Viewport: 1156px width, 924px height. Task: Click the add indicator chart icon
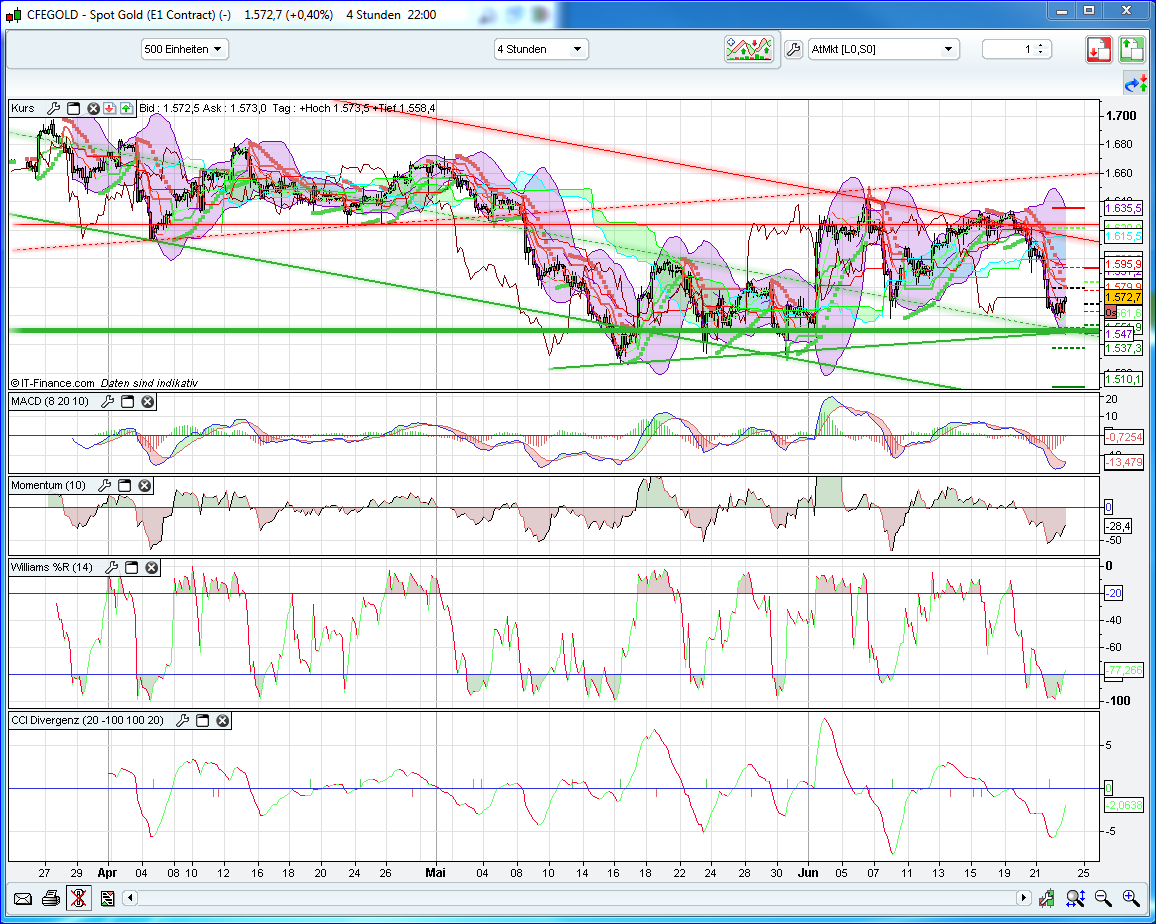(x=749, y=49)
